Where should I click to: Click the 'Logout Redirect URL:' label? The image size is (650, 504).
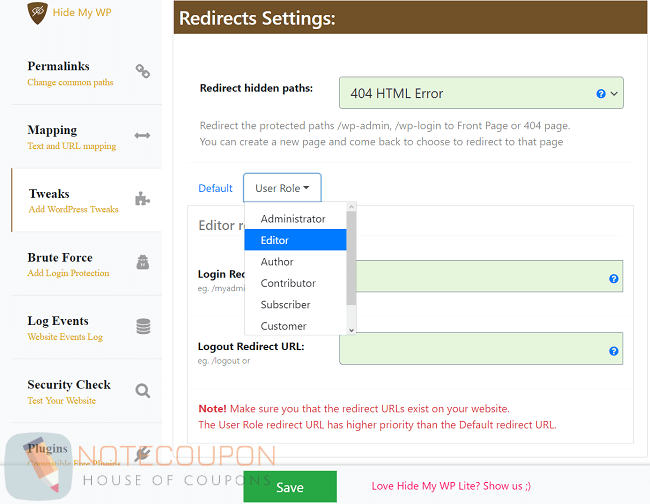click(x=251, y=346)
